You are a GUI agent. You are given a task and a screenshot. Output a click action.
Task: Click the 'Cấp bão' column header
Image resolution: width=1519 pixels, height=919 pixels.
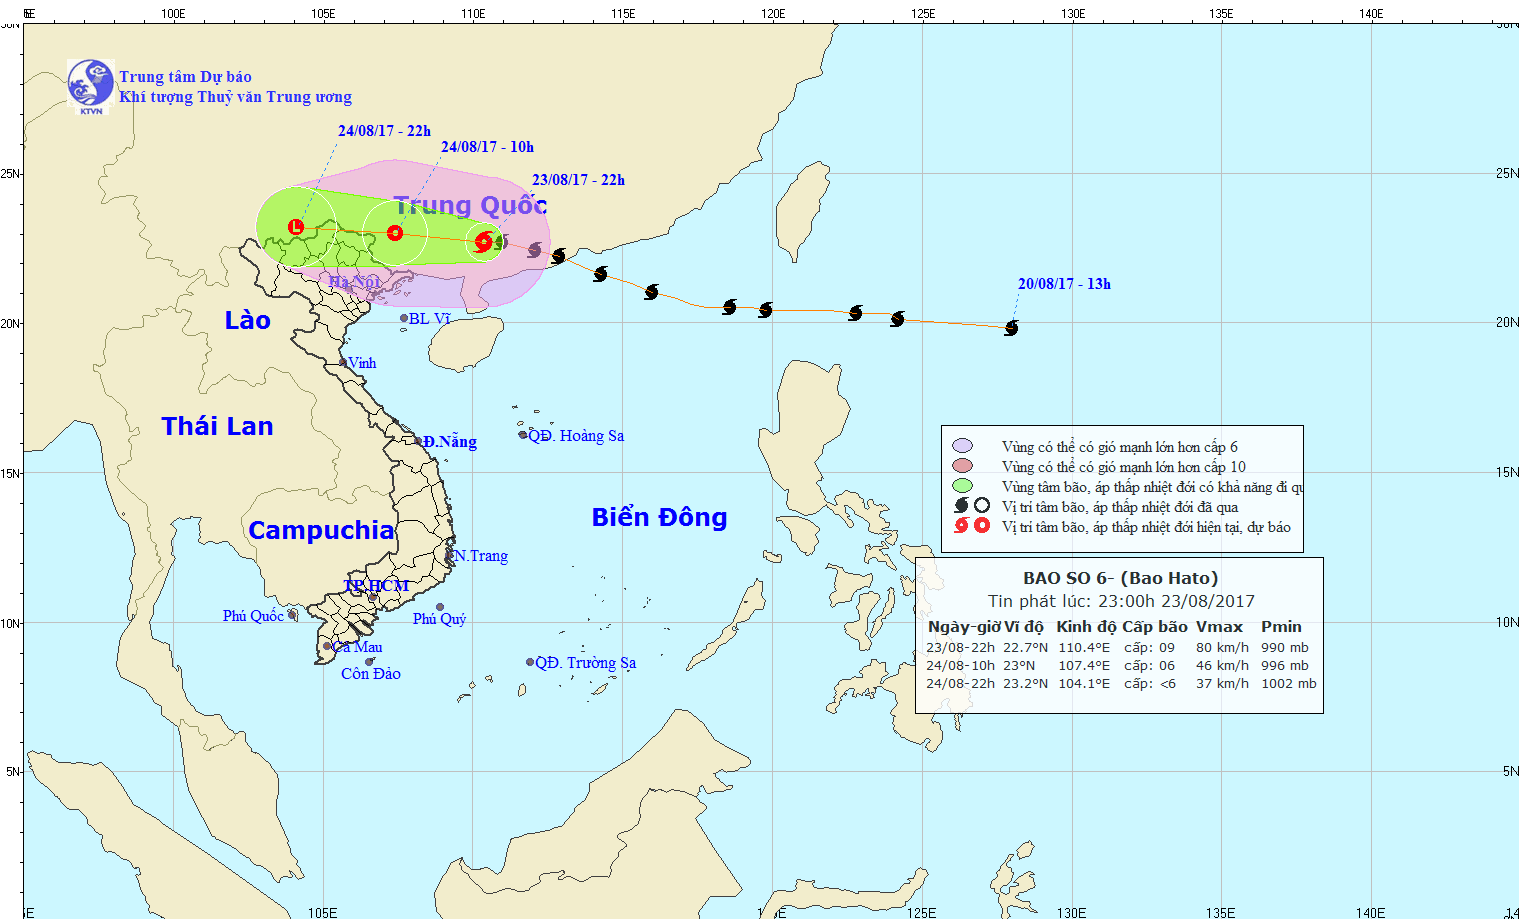coord(1155,627)
